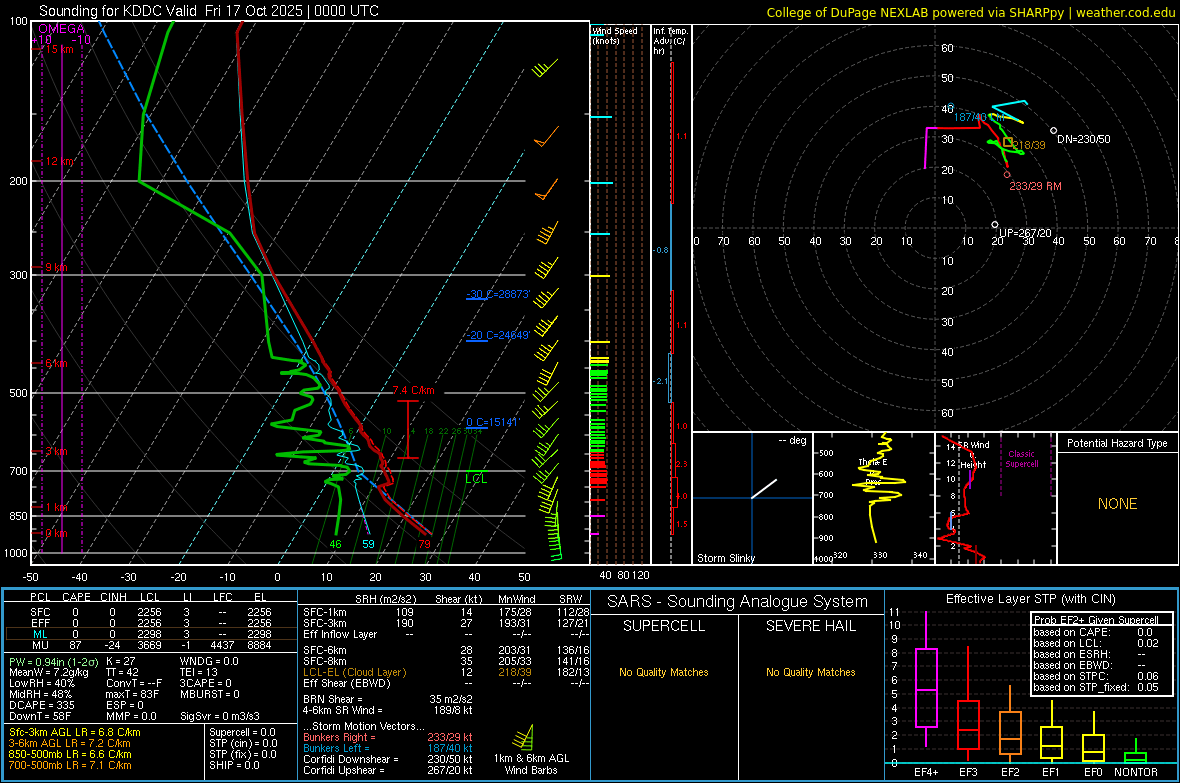Click the SFC-1km shear row label
The image size is (1180, 783).
tap(324, 612)
